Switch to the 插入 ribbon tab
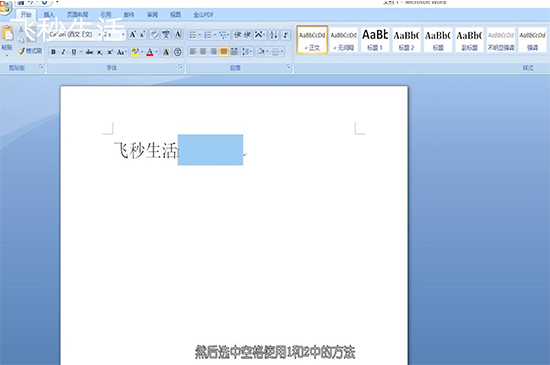This screenshot has height=365, width=550. pos(49,15)
